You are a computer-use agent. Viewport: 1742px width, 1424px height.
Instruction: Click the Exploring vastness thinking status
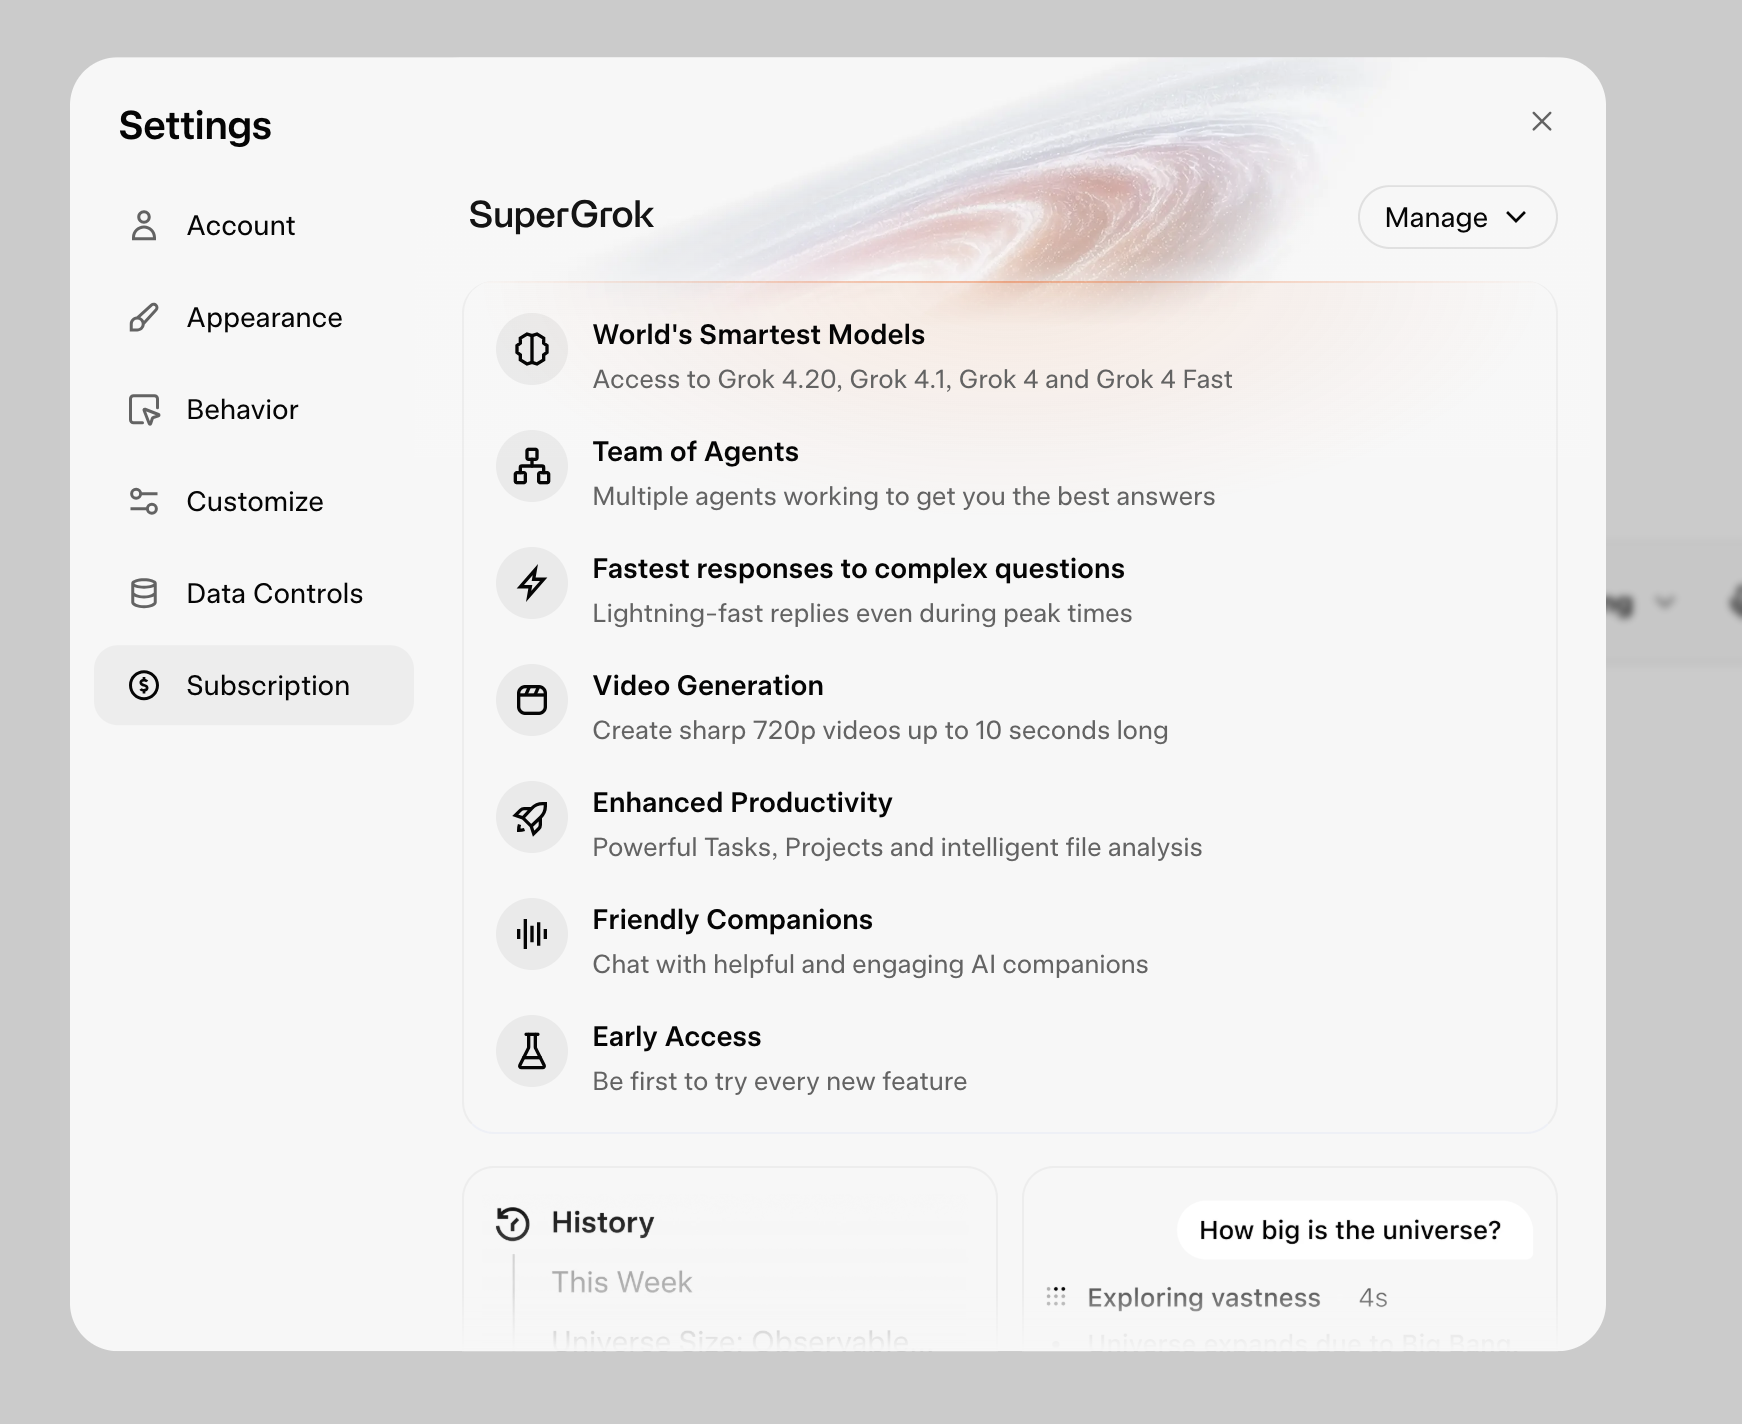click(1203, 1298)
